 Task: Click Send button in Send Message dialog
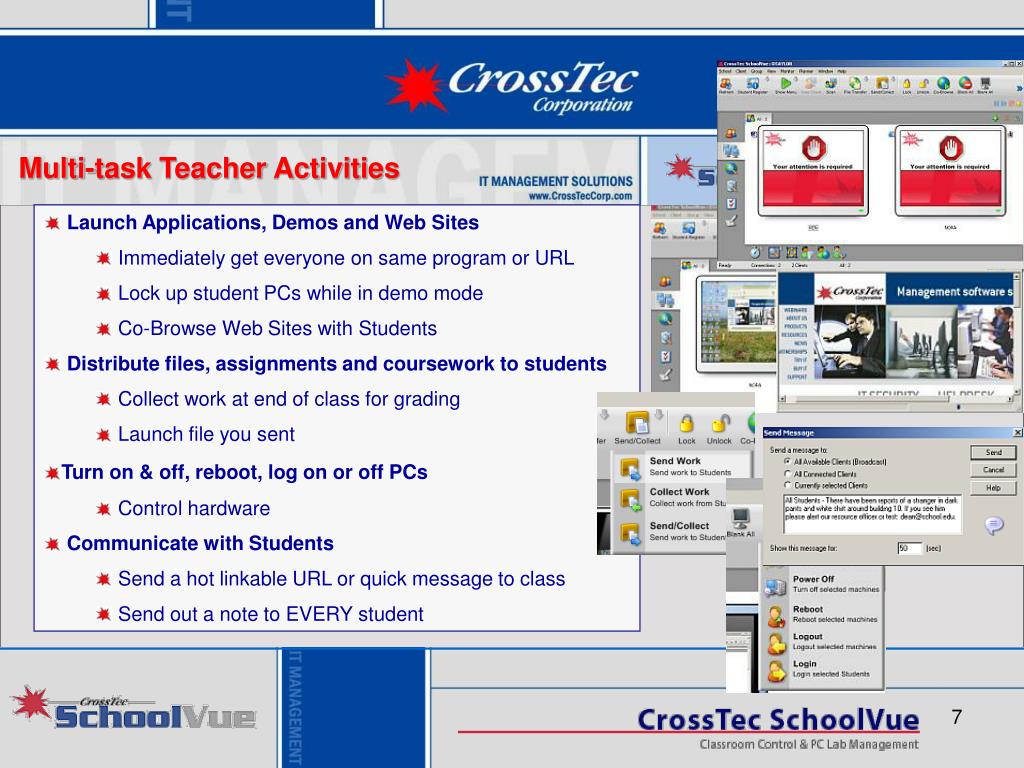993,452
